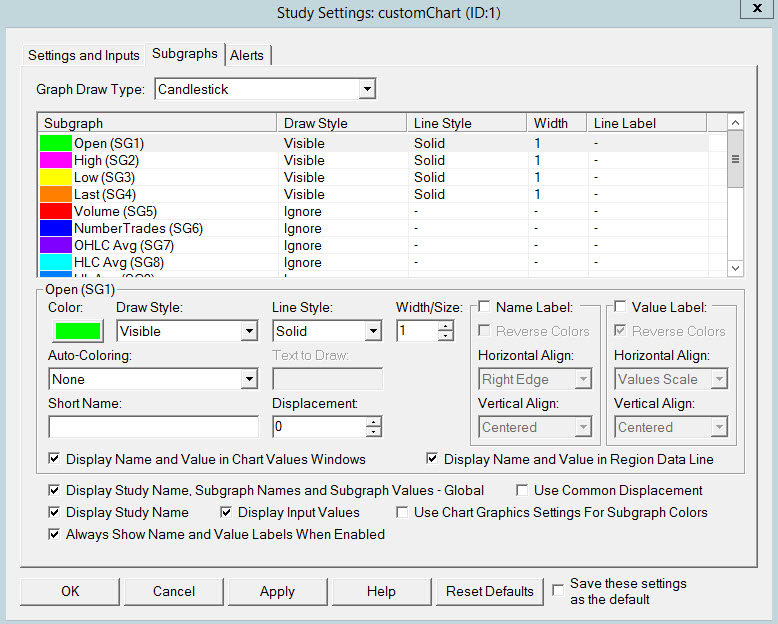The width and height of the screenshot is (778, 624).
Task: Uncheck Display Input Values option
Action: click(227, 513)
